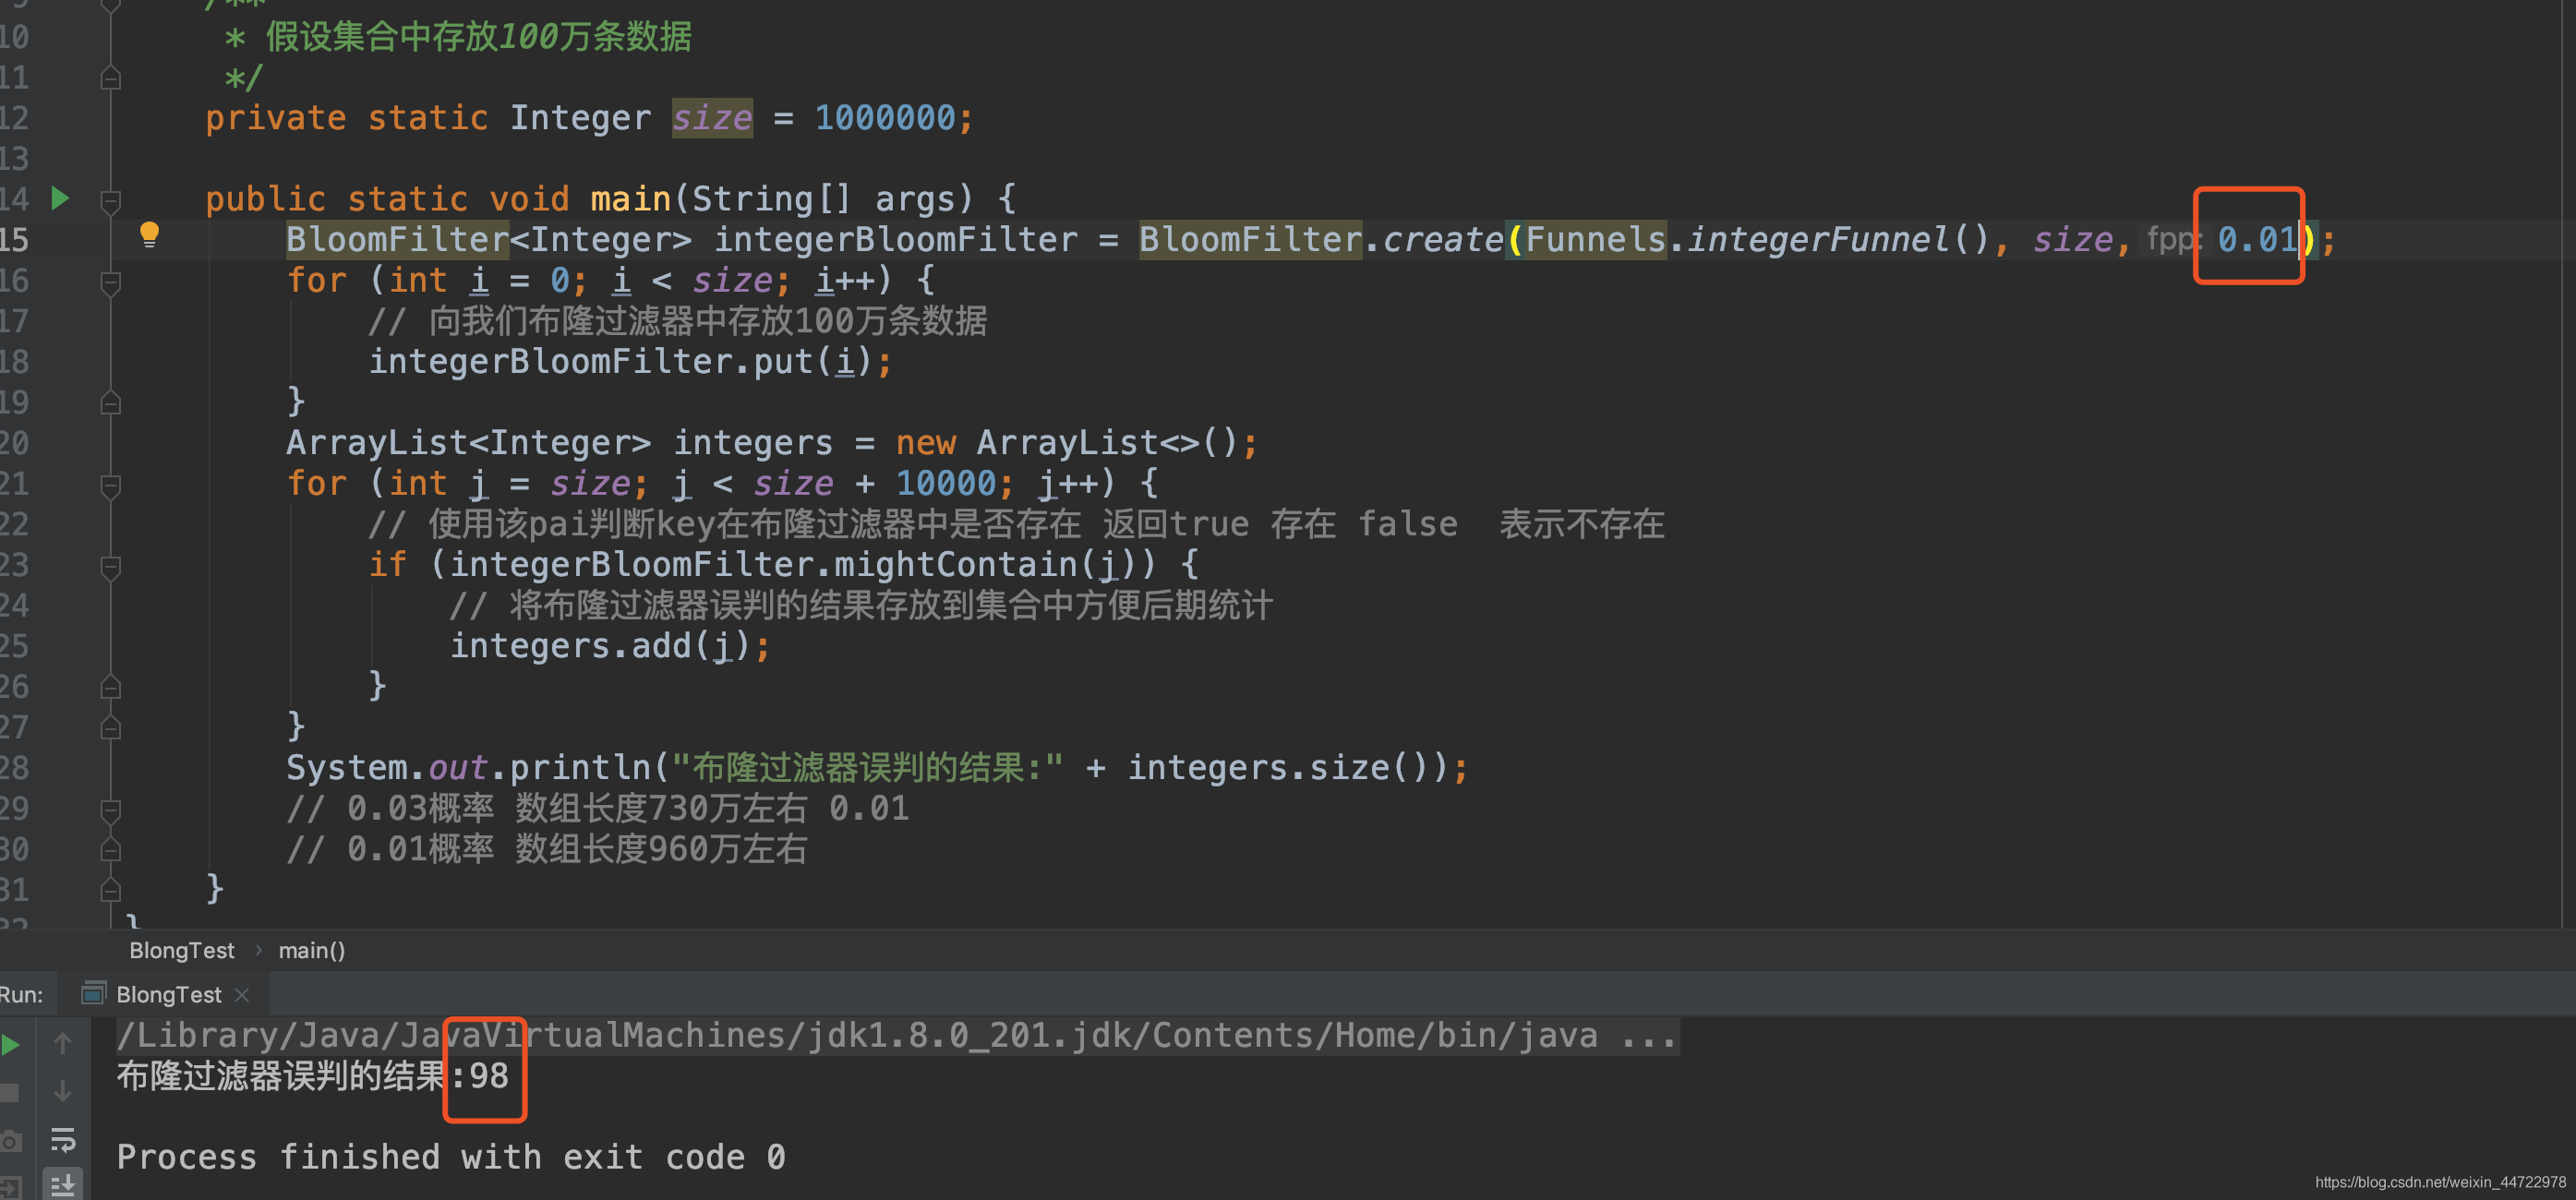Click the comment fold end marker on line 11
The height and width of the screenshot is (1200, 2576).
(x=111, y=78)
